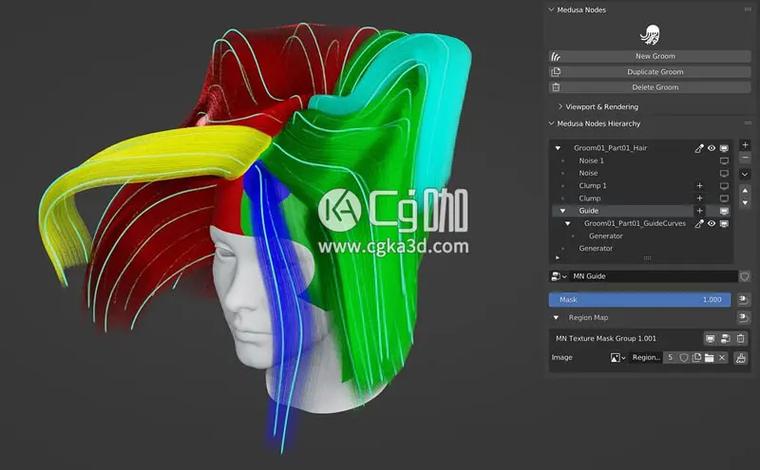The width and height of the screenshot is (760, 470).
Task: Click the MN Guide name field
Action: click(653, 276)
